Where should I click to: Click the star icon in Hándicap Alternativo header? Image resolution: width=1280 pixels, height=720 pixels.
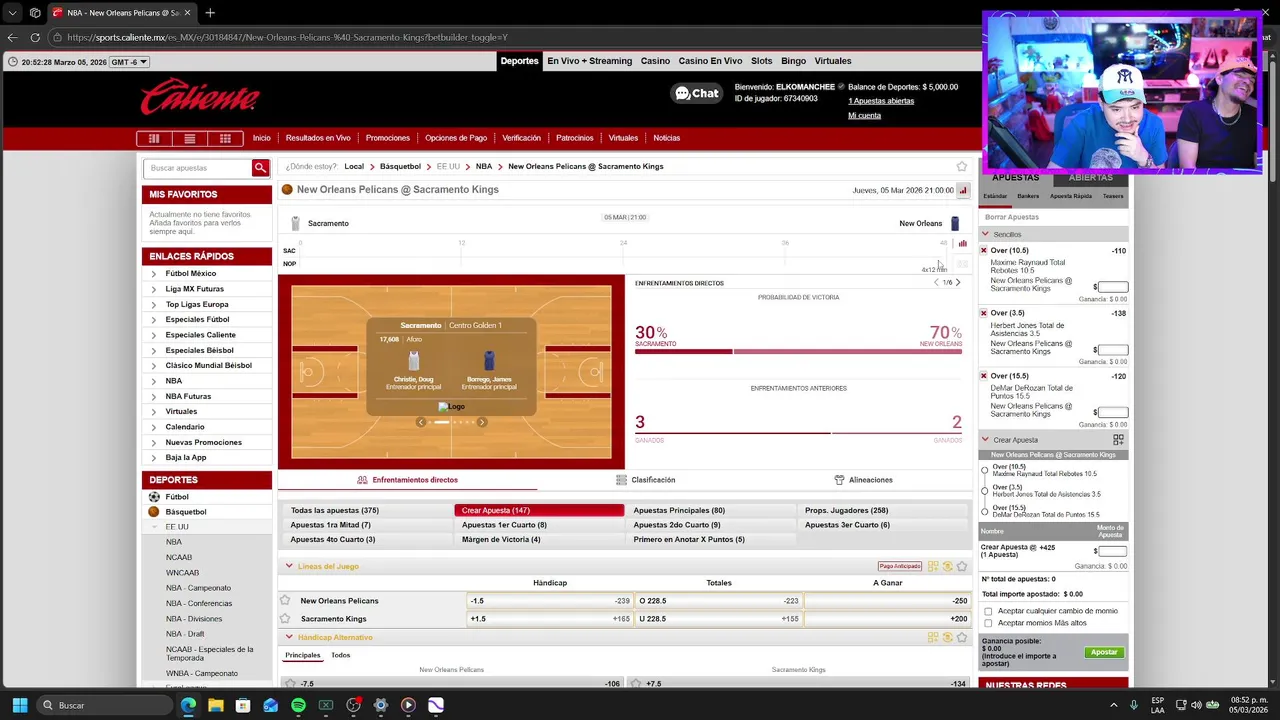962,637
